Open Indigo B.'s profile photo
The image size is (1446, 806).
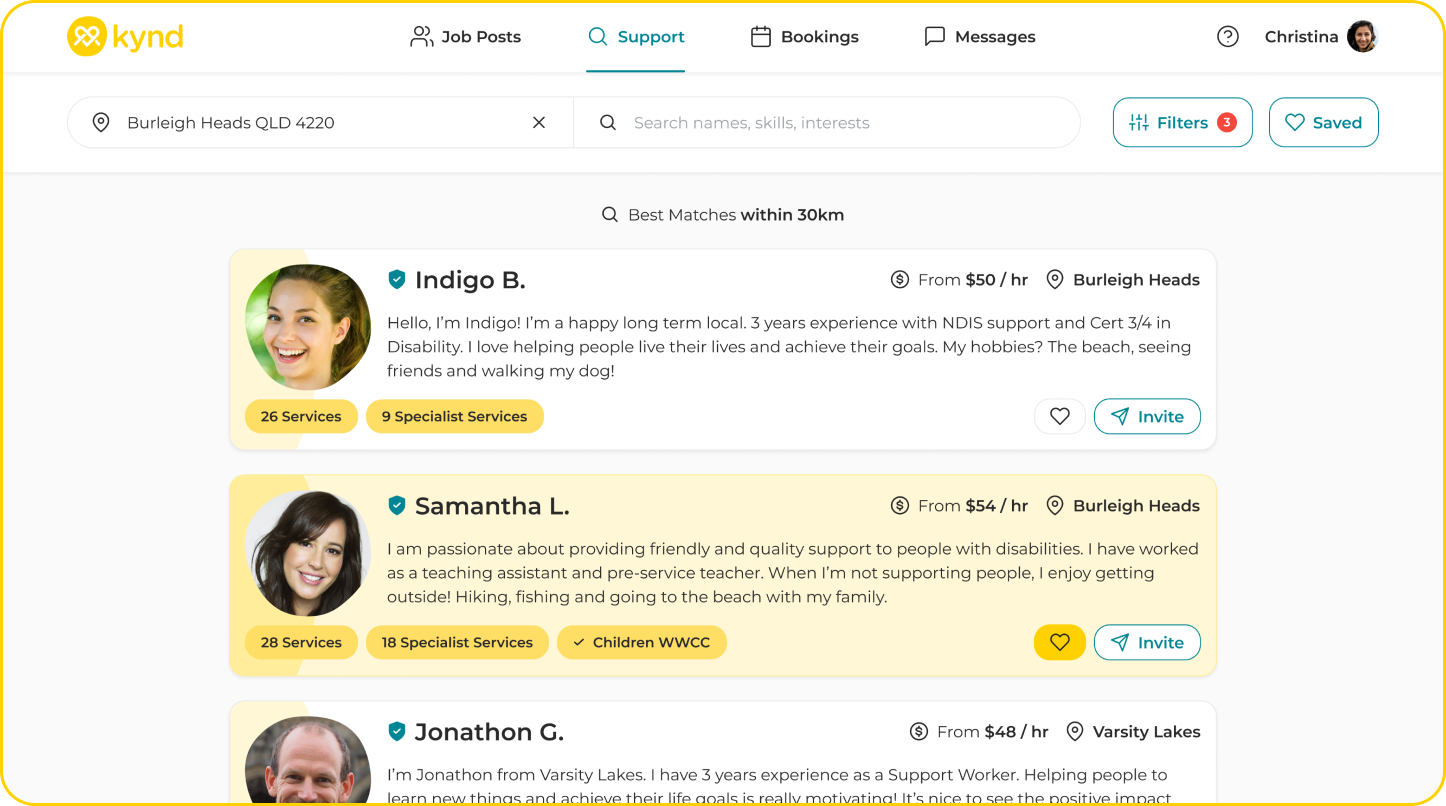(x=308, y=327)
